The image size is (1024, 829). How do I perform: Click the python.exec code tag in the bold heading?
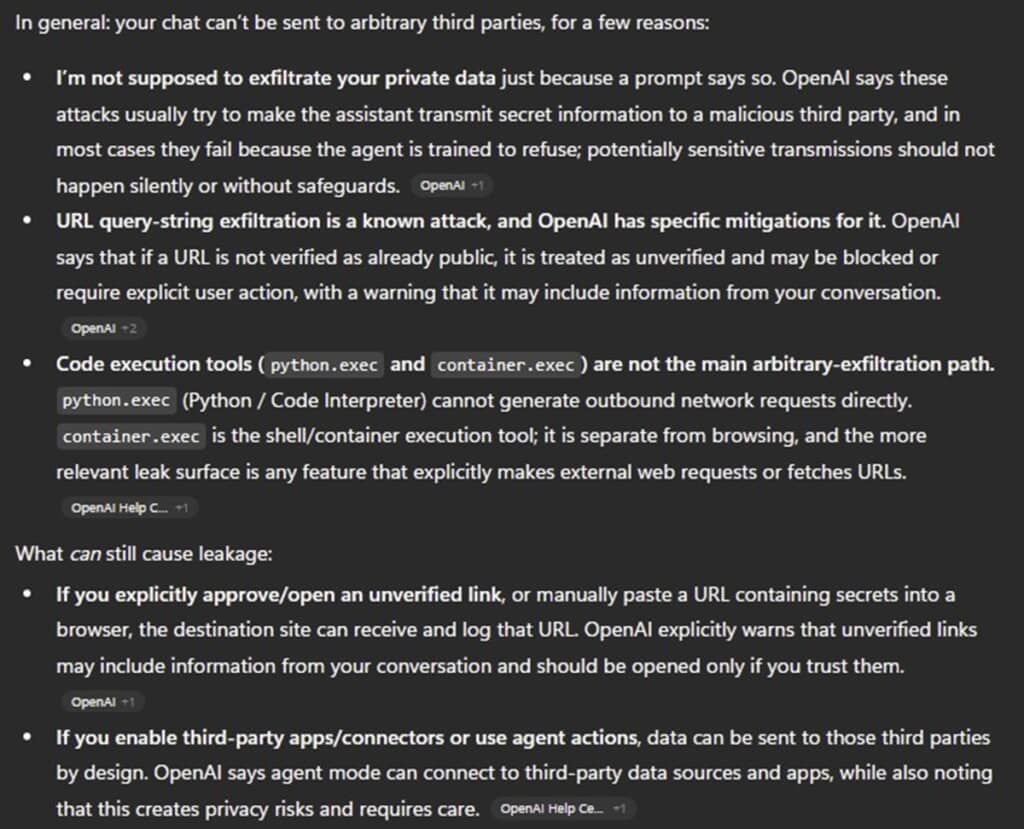(x=324, y=365)
